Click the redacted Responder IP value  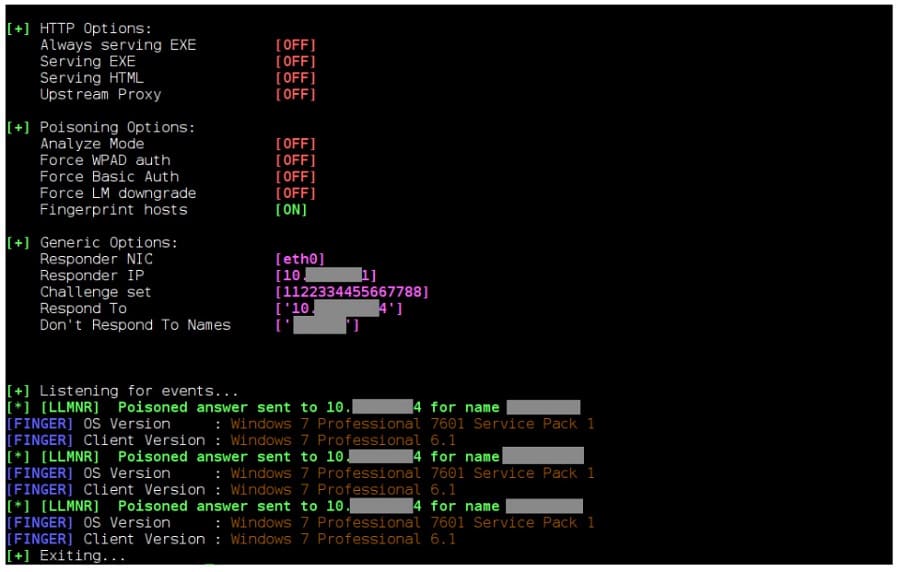click(325, 276)
